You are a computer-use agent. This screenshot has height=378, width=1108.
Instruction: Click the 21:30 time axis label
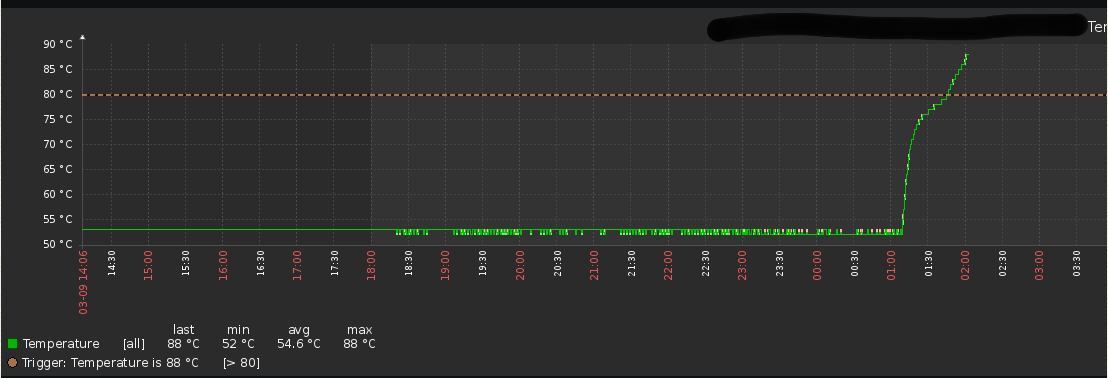631,263
